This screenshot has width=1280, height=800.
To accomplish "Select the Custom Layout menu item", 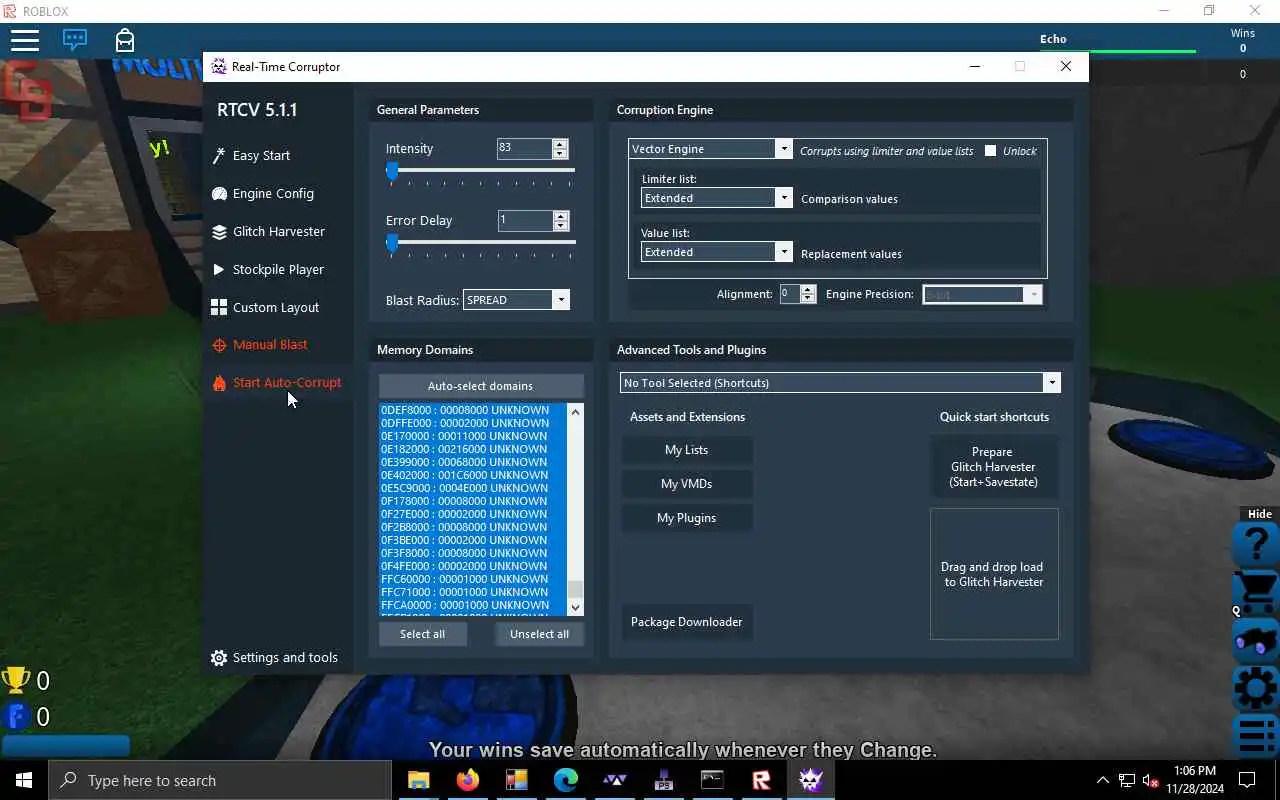I will [x=276, y=308].
